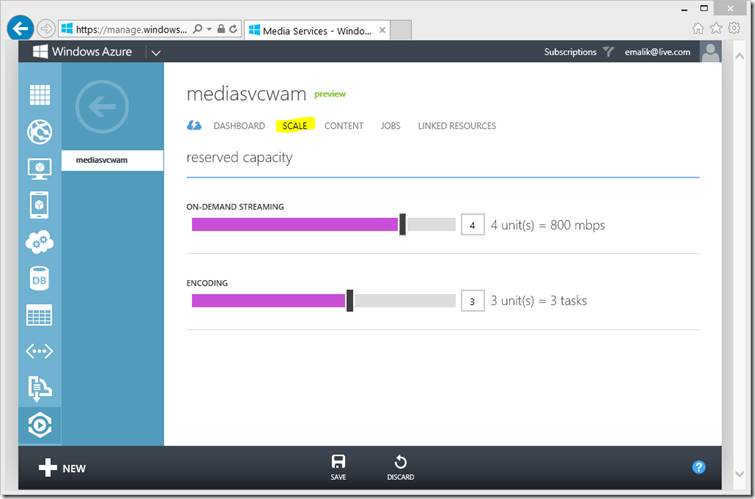Open Media Services play icon in sidebar
The image size is (755, 499).
(39, 425)
